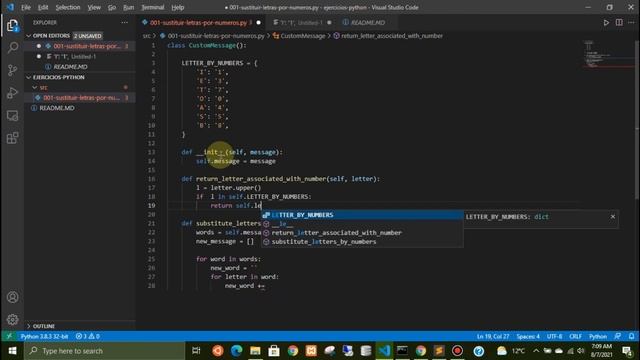Open the Run menu
Viewport: 640px width, 360px height.
129,7
